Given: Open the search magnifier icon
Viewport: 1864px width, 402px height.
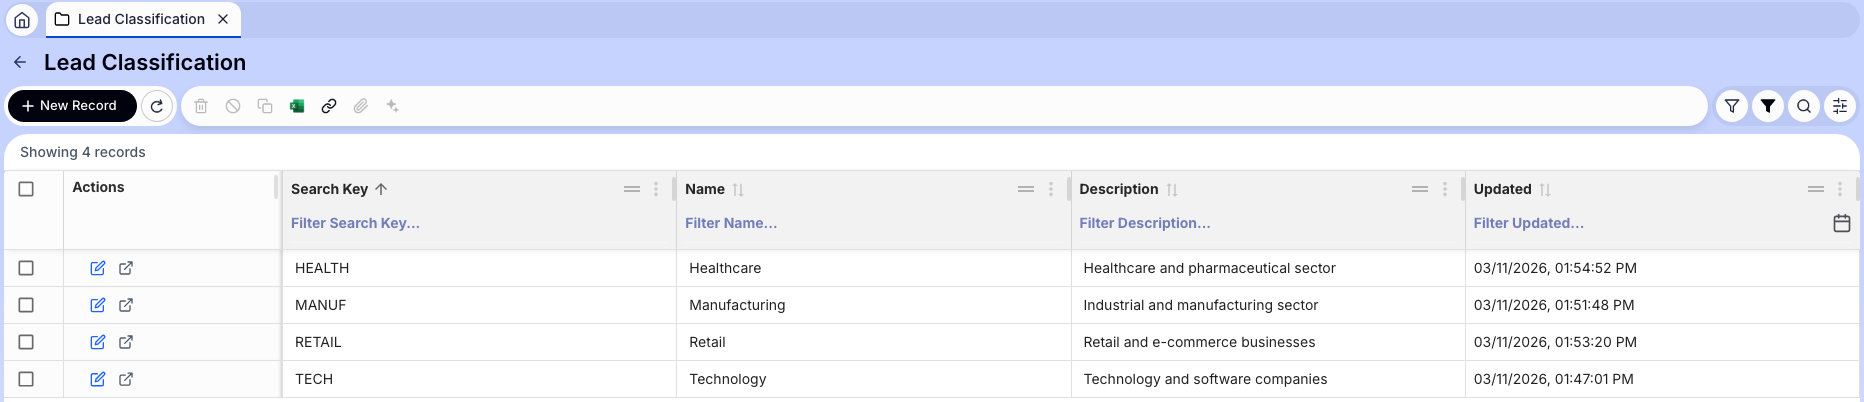Looking at the screenshot, I should [x=1804, y=106].
